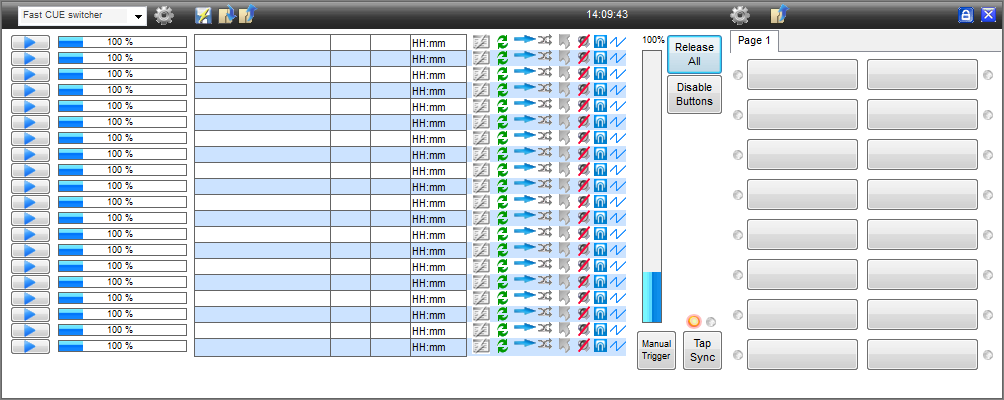Open the Fast CUE switcher dropdown
The image size is (1004, 400).
pos(83,15)
